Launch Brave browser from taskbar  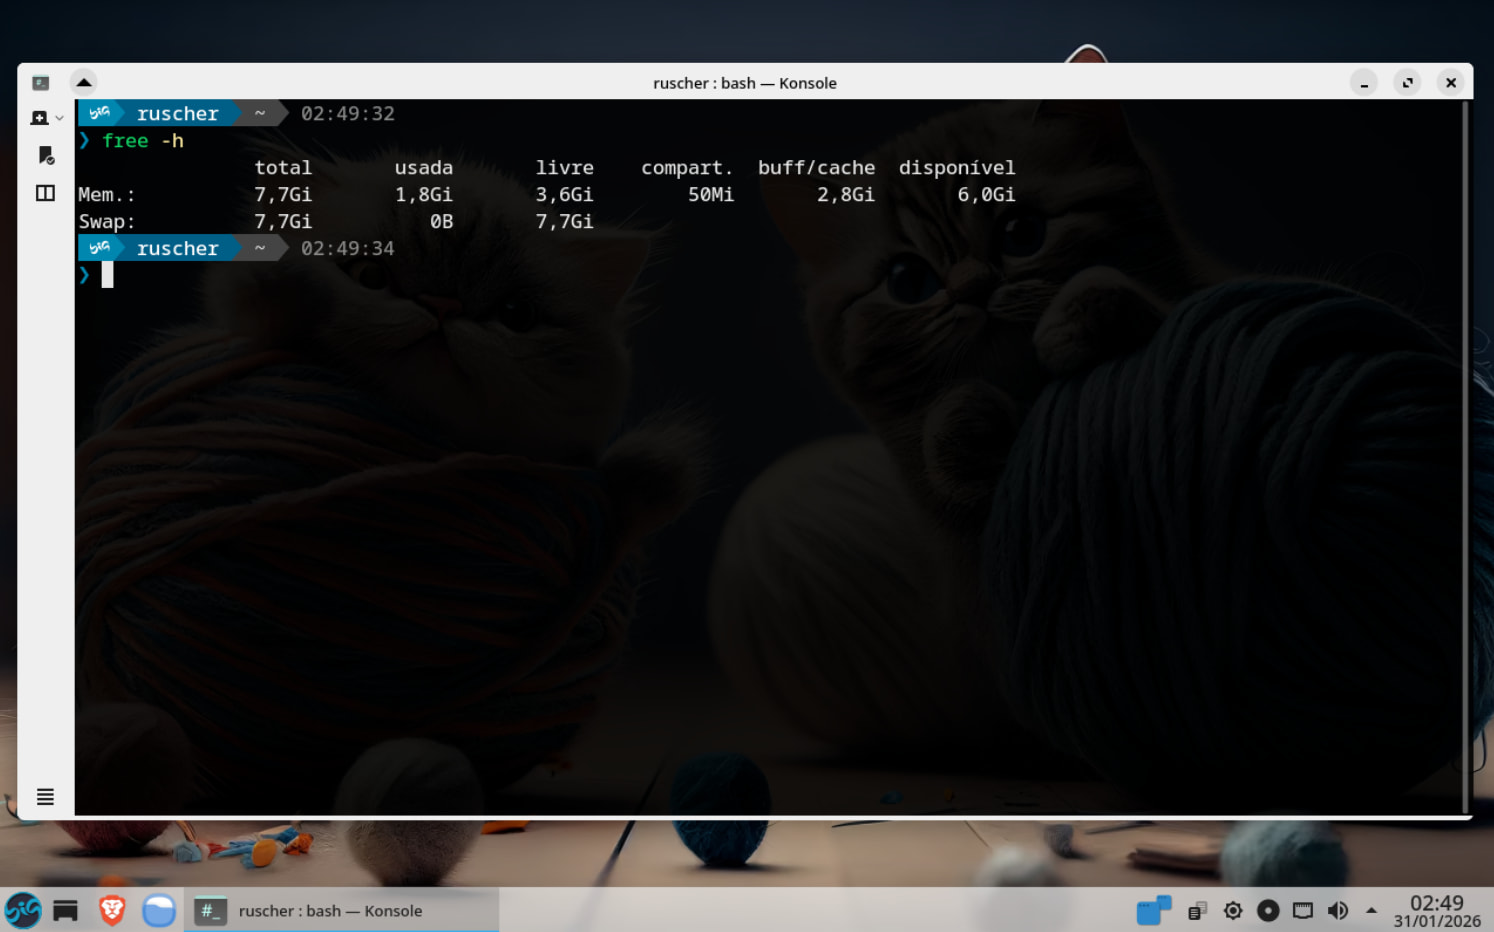(x=112, y=910)
